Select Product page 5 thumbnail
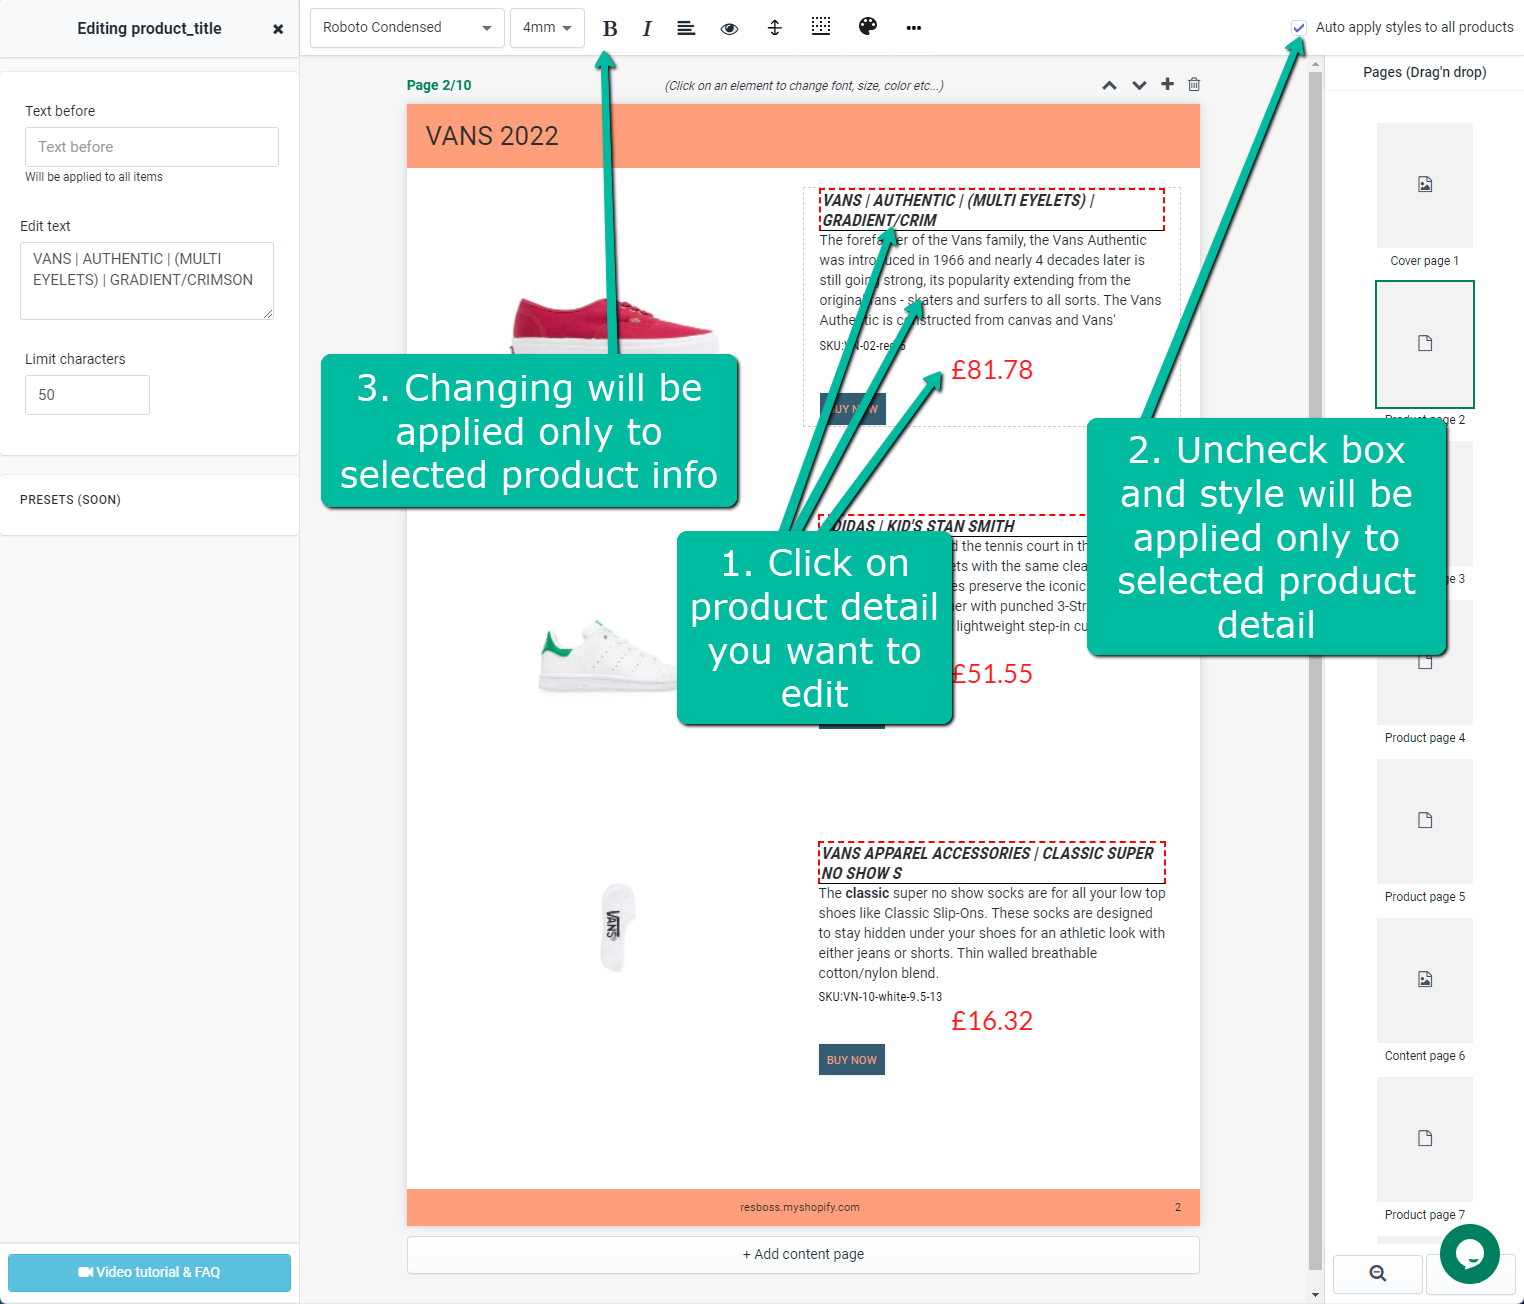Image resolution: width=1524 pixels, height=1304 pixels. click(1425, 821)
